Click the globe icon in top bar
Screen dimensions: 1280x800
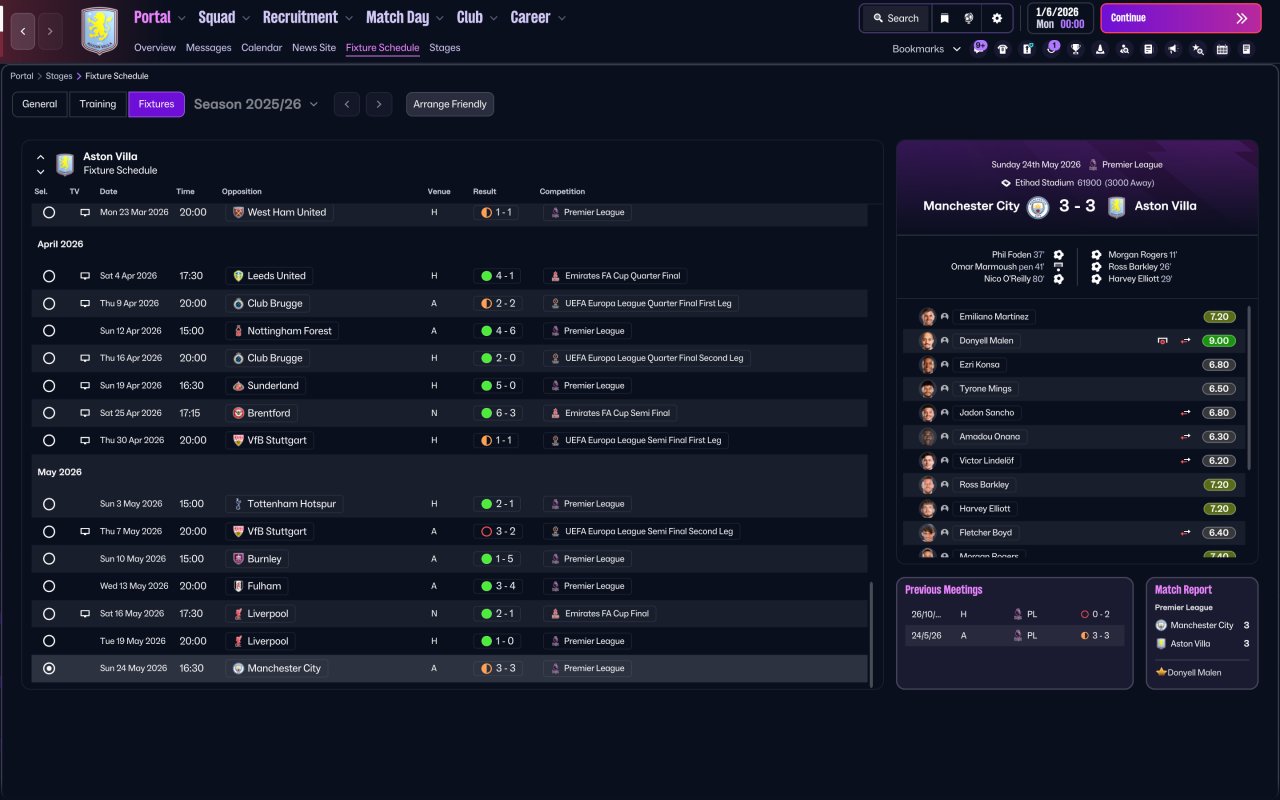970,18
